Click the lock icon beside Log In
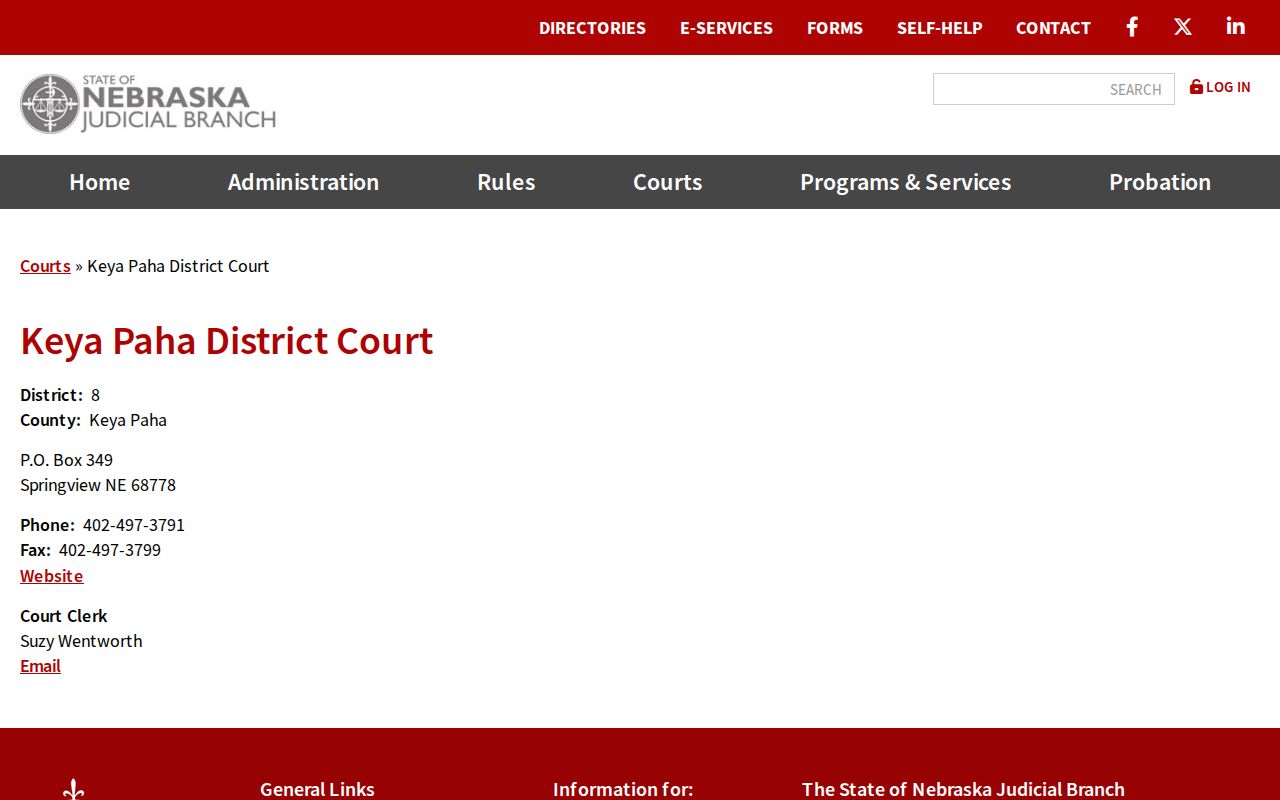1280x800 pixels. (1196, 87)
